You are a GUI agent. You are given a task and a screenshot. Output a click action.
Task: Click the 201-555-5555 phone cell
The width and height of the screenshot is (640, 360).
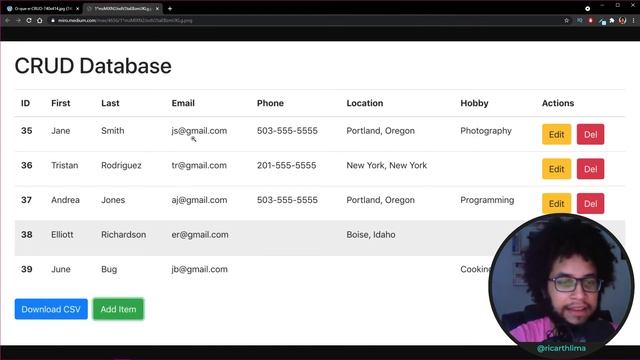(x=287, y=165)
